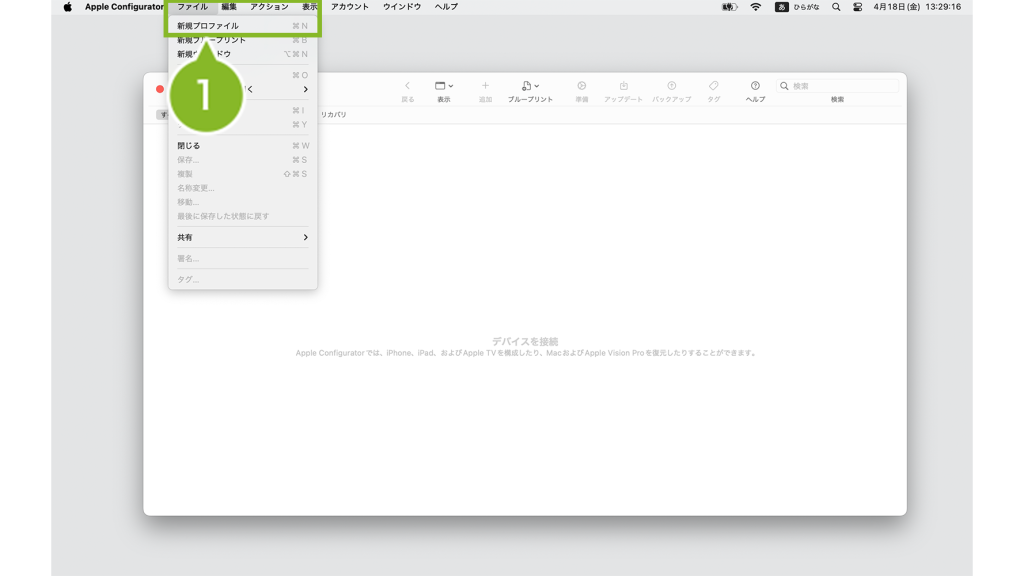Open the ブループリント toolbar dropdown
The width and height of the screenshot is (1024, 576).
click(x=530, y=86)
